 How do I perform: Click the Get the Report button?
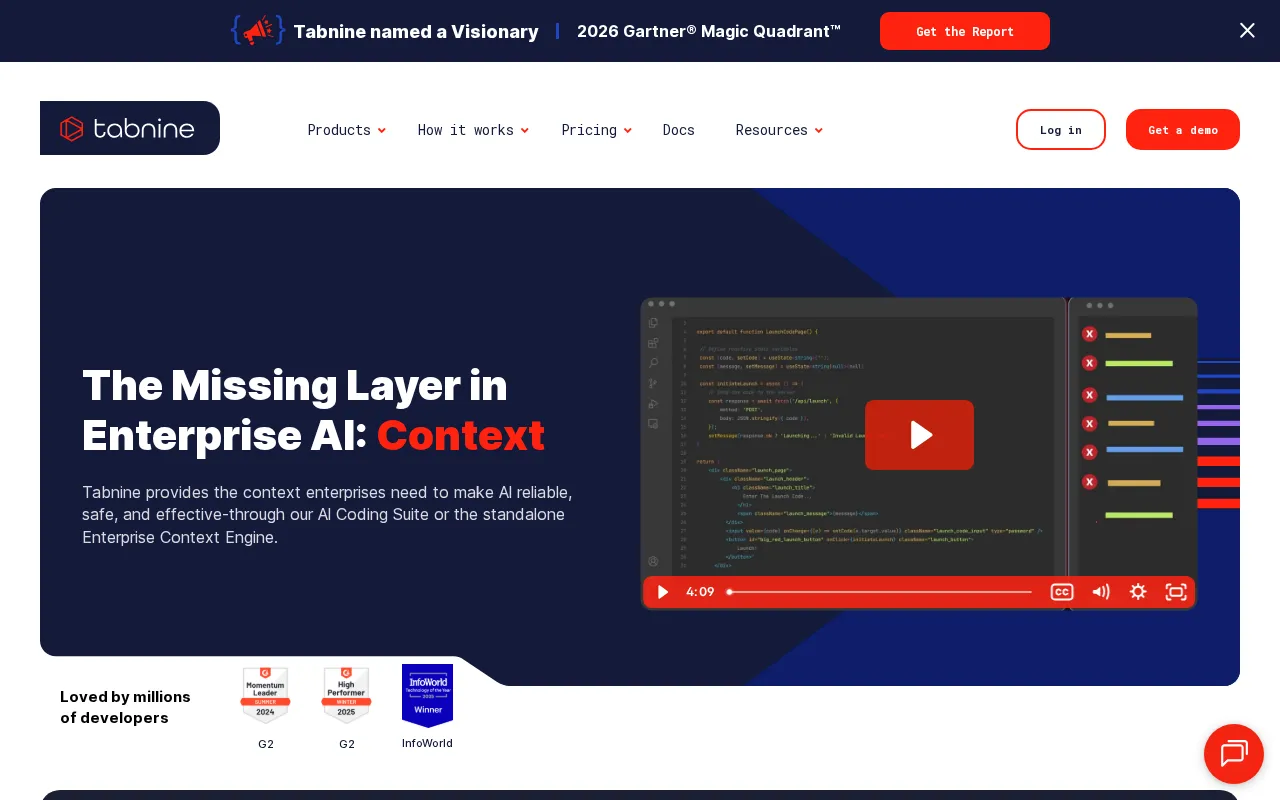point(965,31)
